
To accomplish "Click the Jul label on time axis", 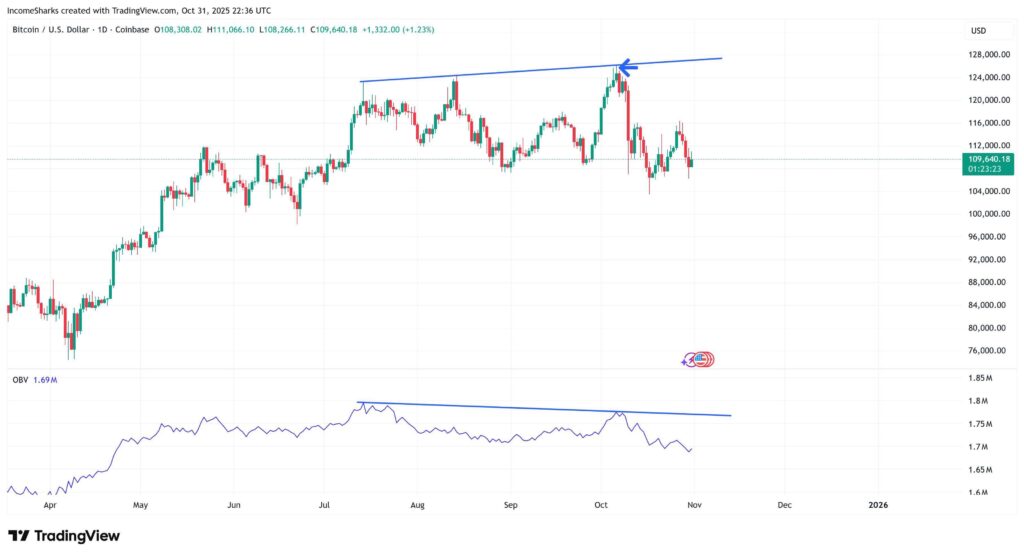I will [325, 505].
